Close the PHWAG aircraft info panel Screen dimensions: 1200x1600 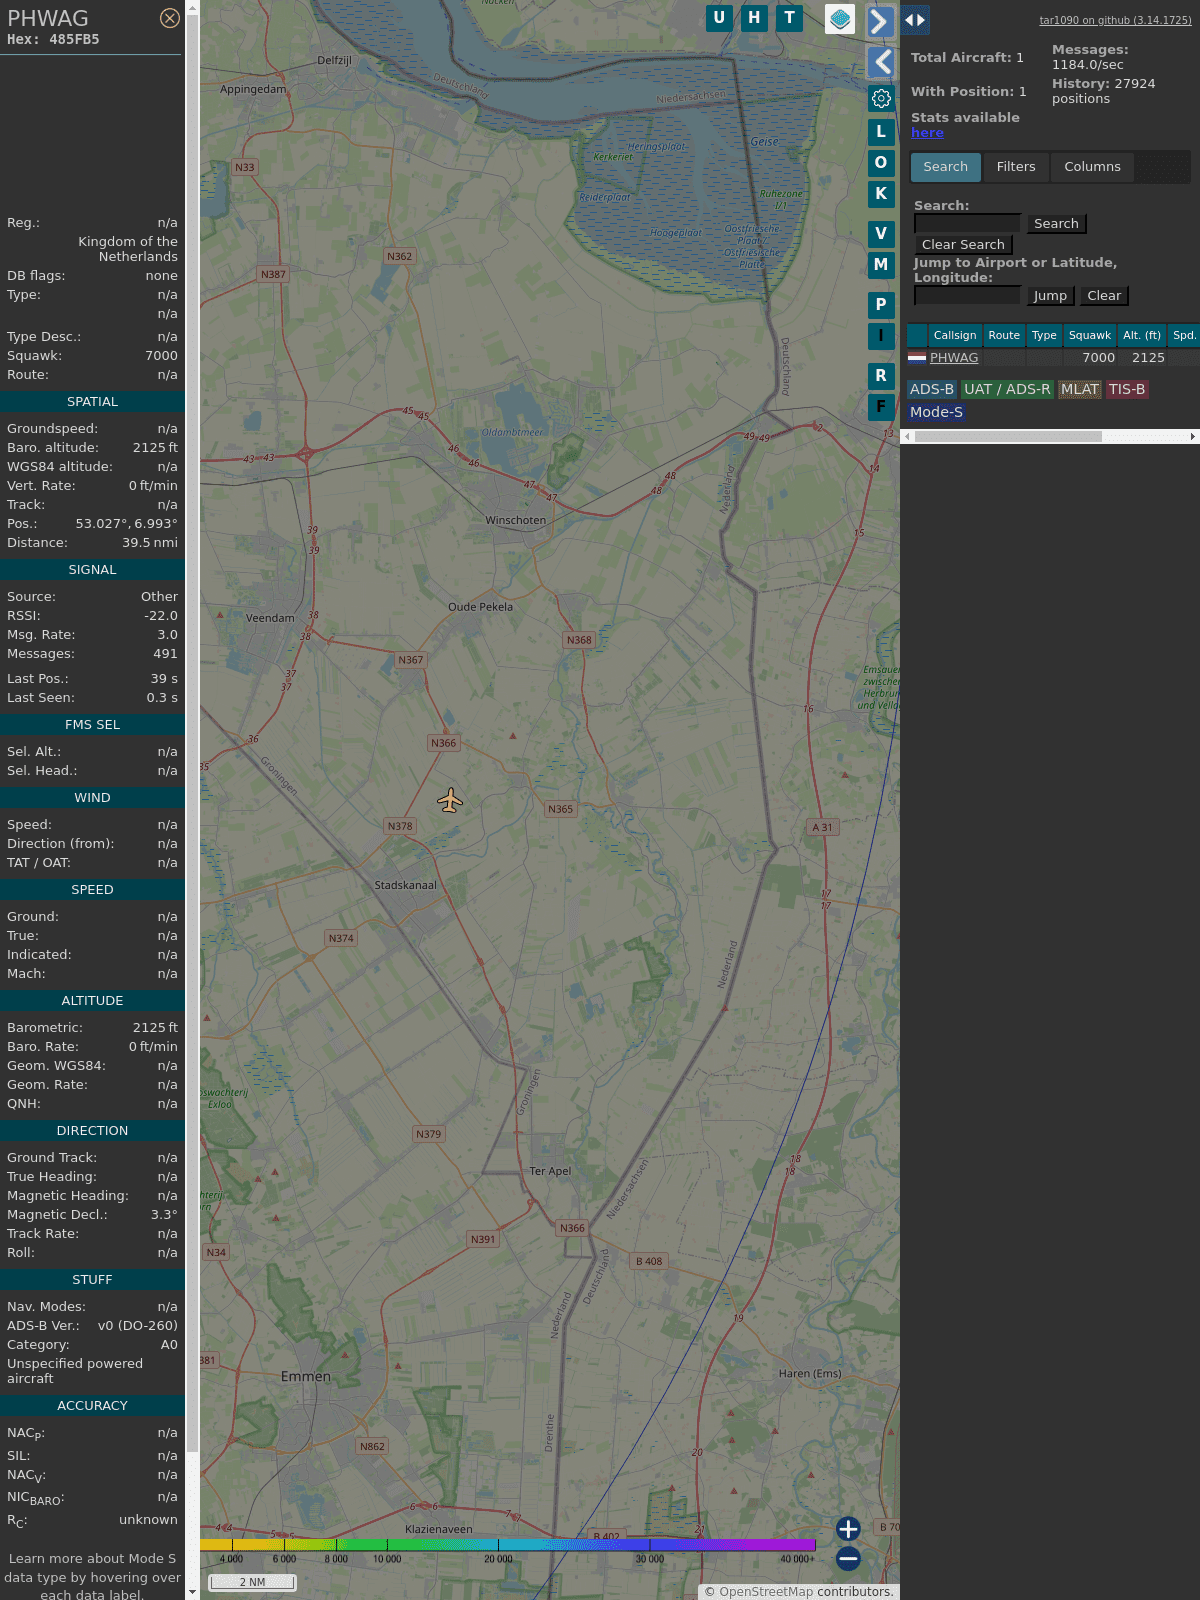170,18
